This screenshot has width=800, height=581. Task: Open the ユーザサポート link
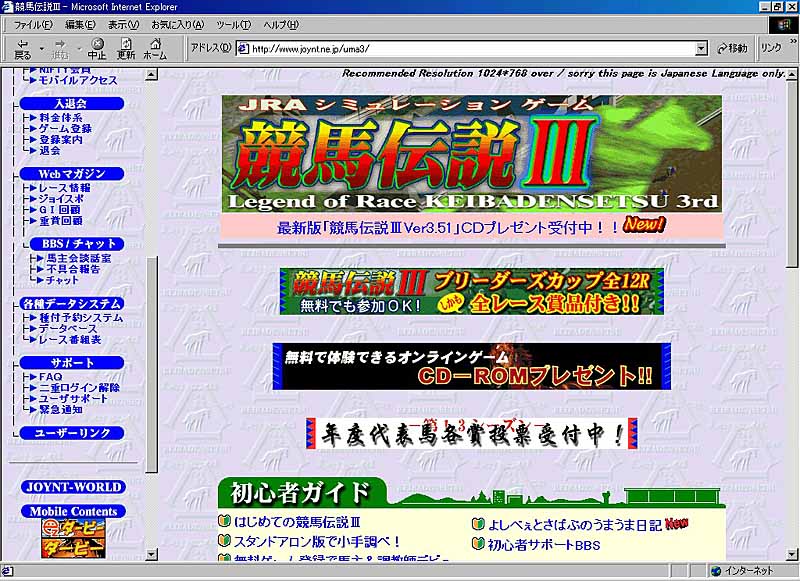pos(73,398)
